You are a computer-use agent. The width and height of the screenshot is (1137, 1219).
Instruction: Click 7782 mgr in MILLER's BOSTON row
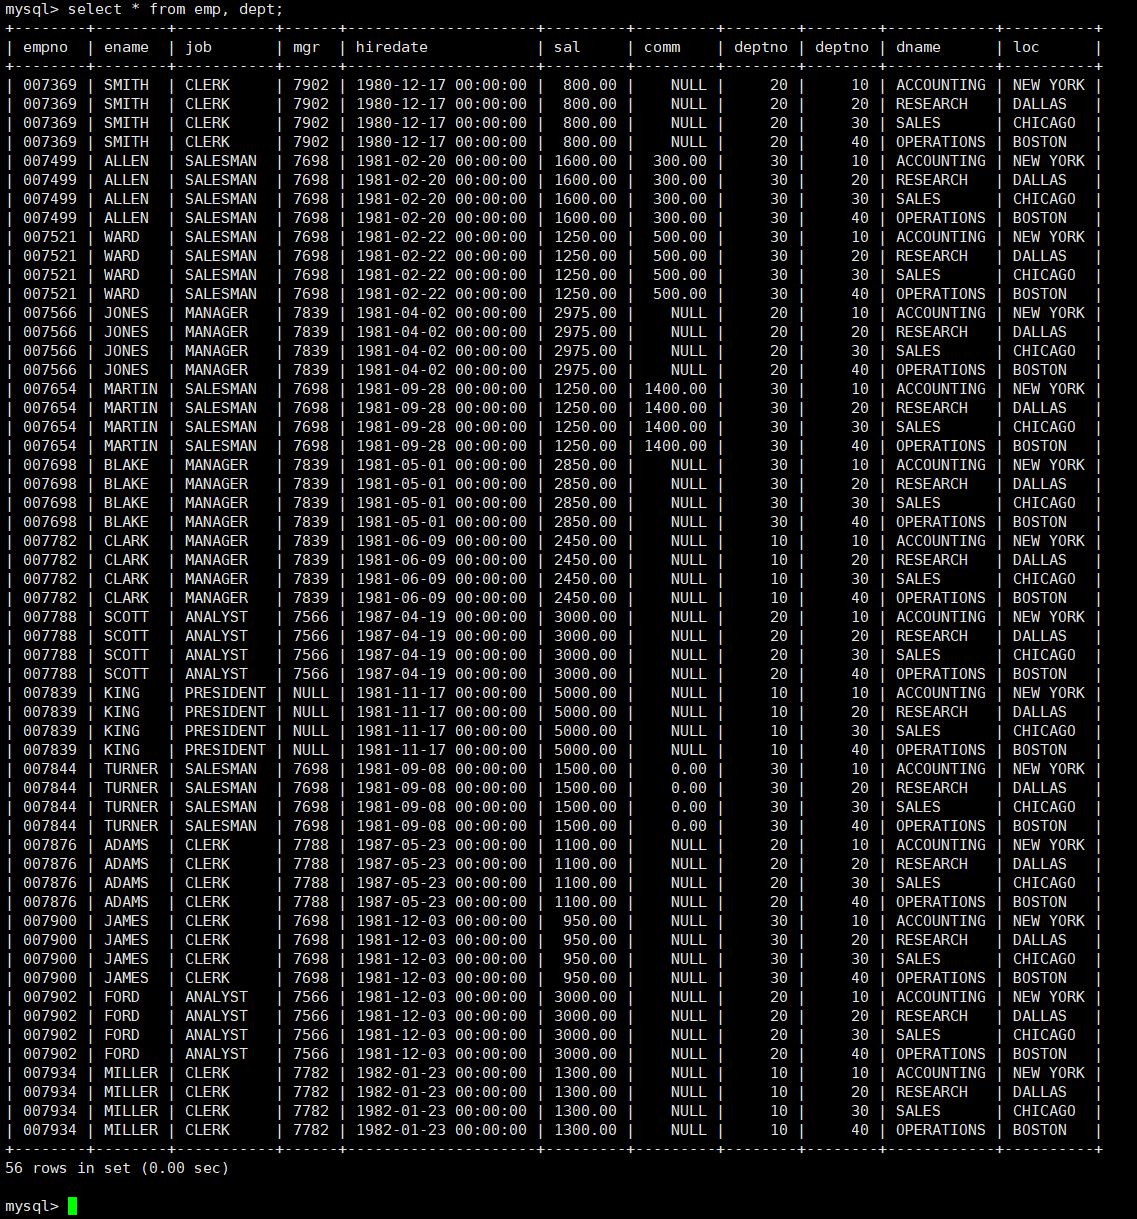pyautogui.click(x=311, y=1130)
